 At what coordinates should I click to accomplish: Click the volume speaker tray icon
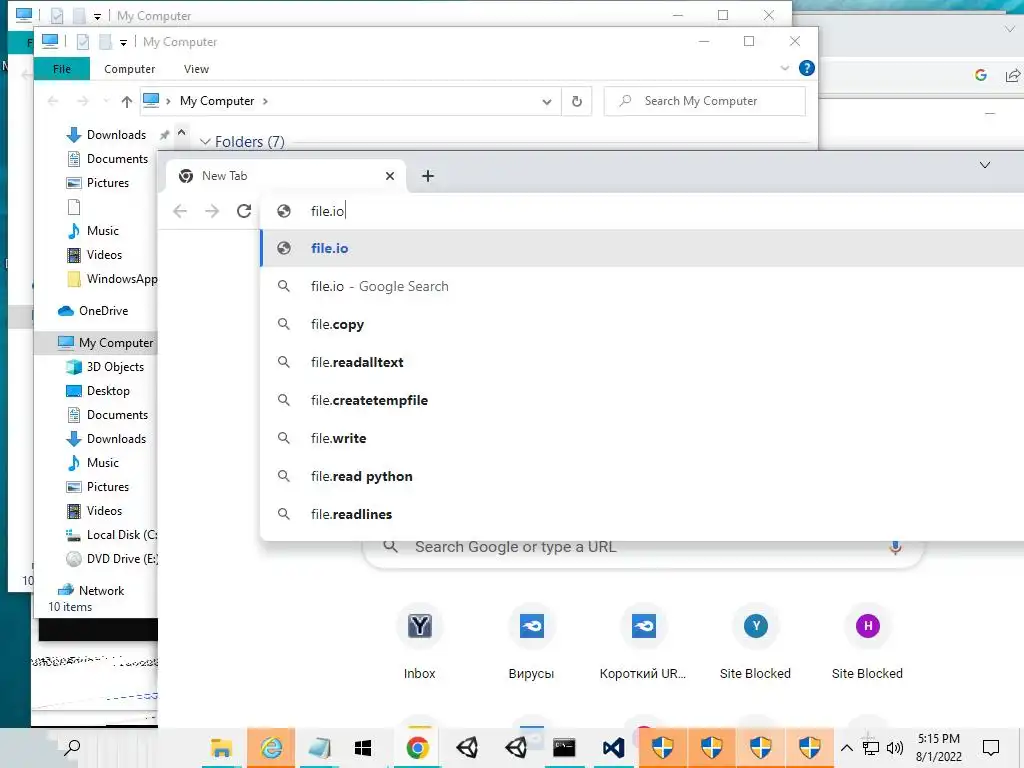[895, 748]
